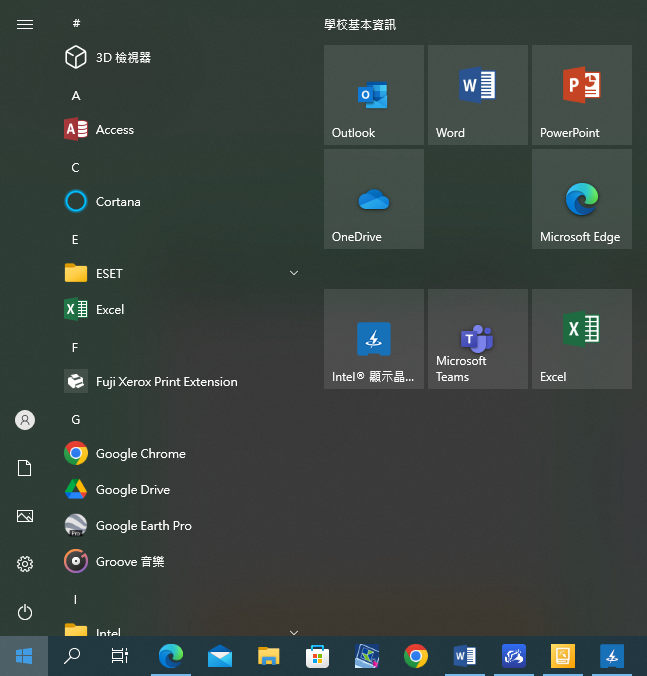Image resolution: width=647 pixels, height=676 pixels.
Task: Click the C letter header
Action: (75, 167)
